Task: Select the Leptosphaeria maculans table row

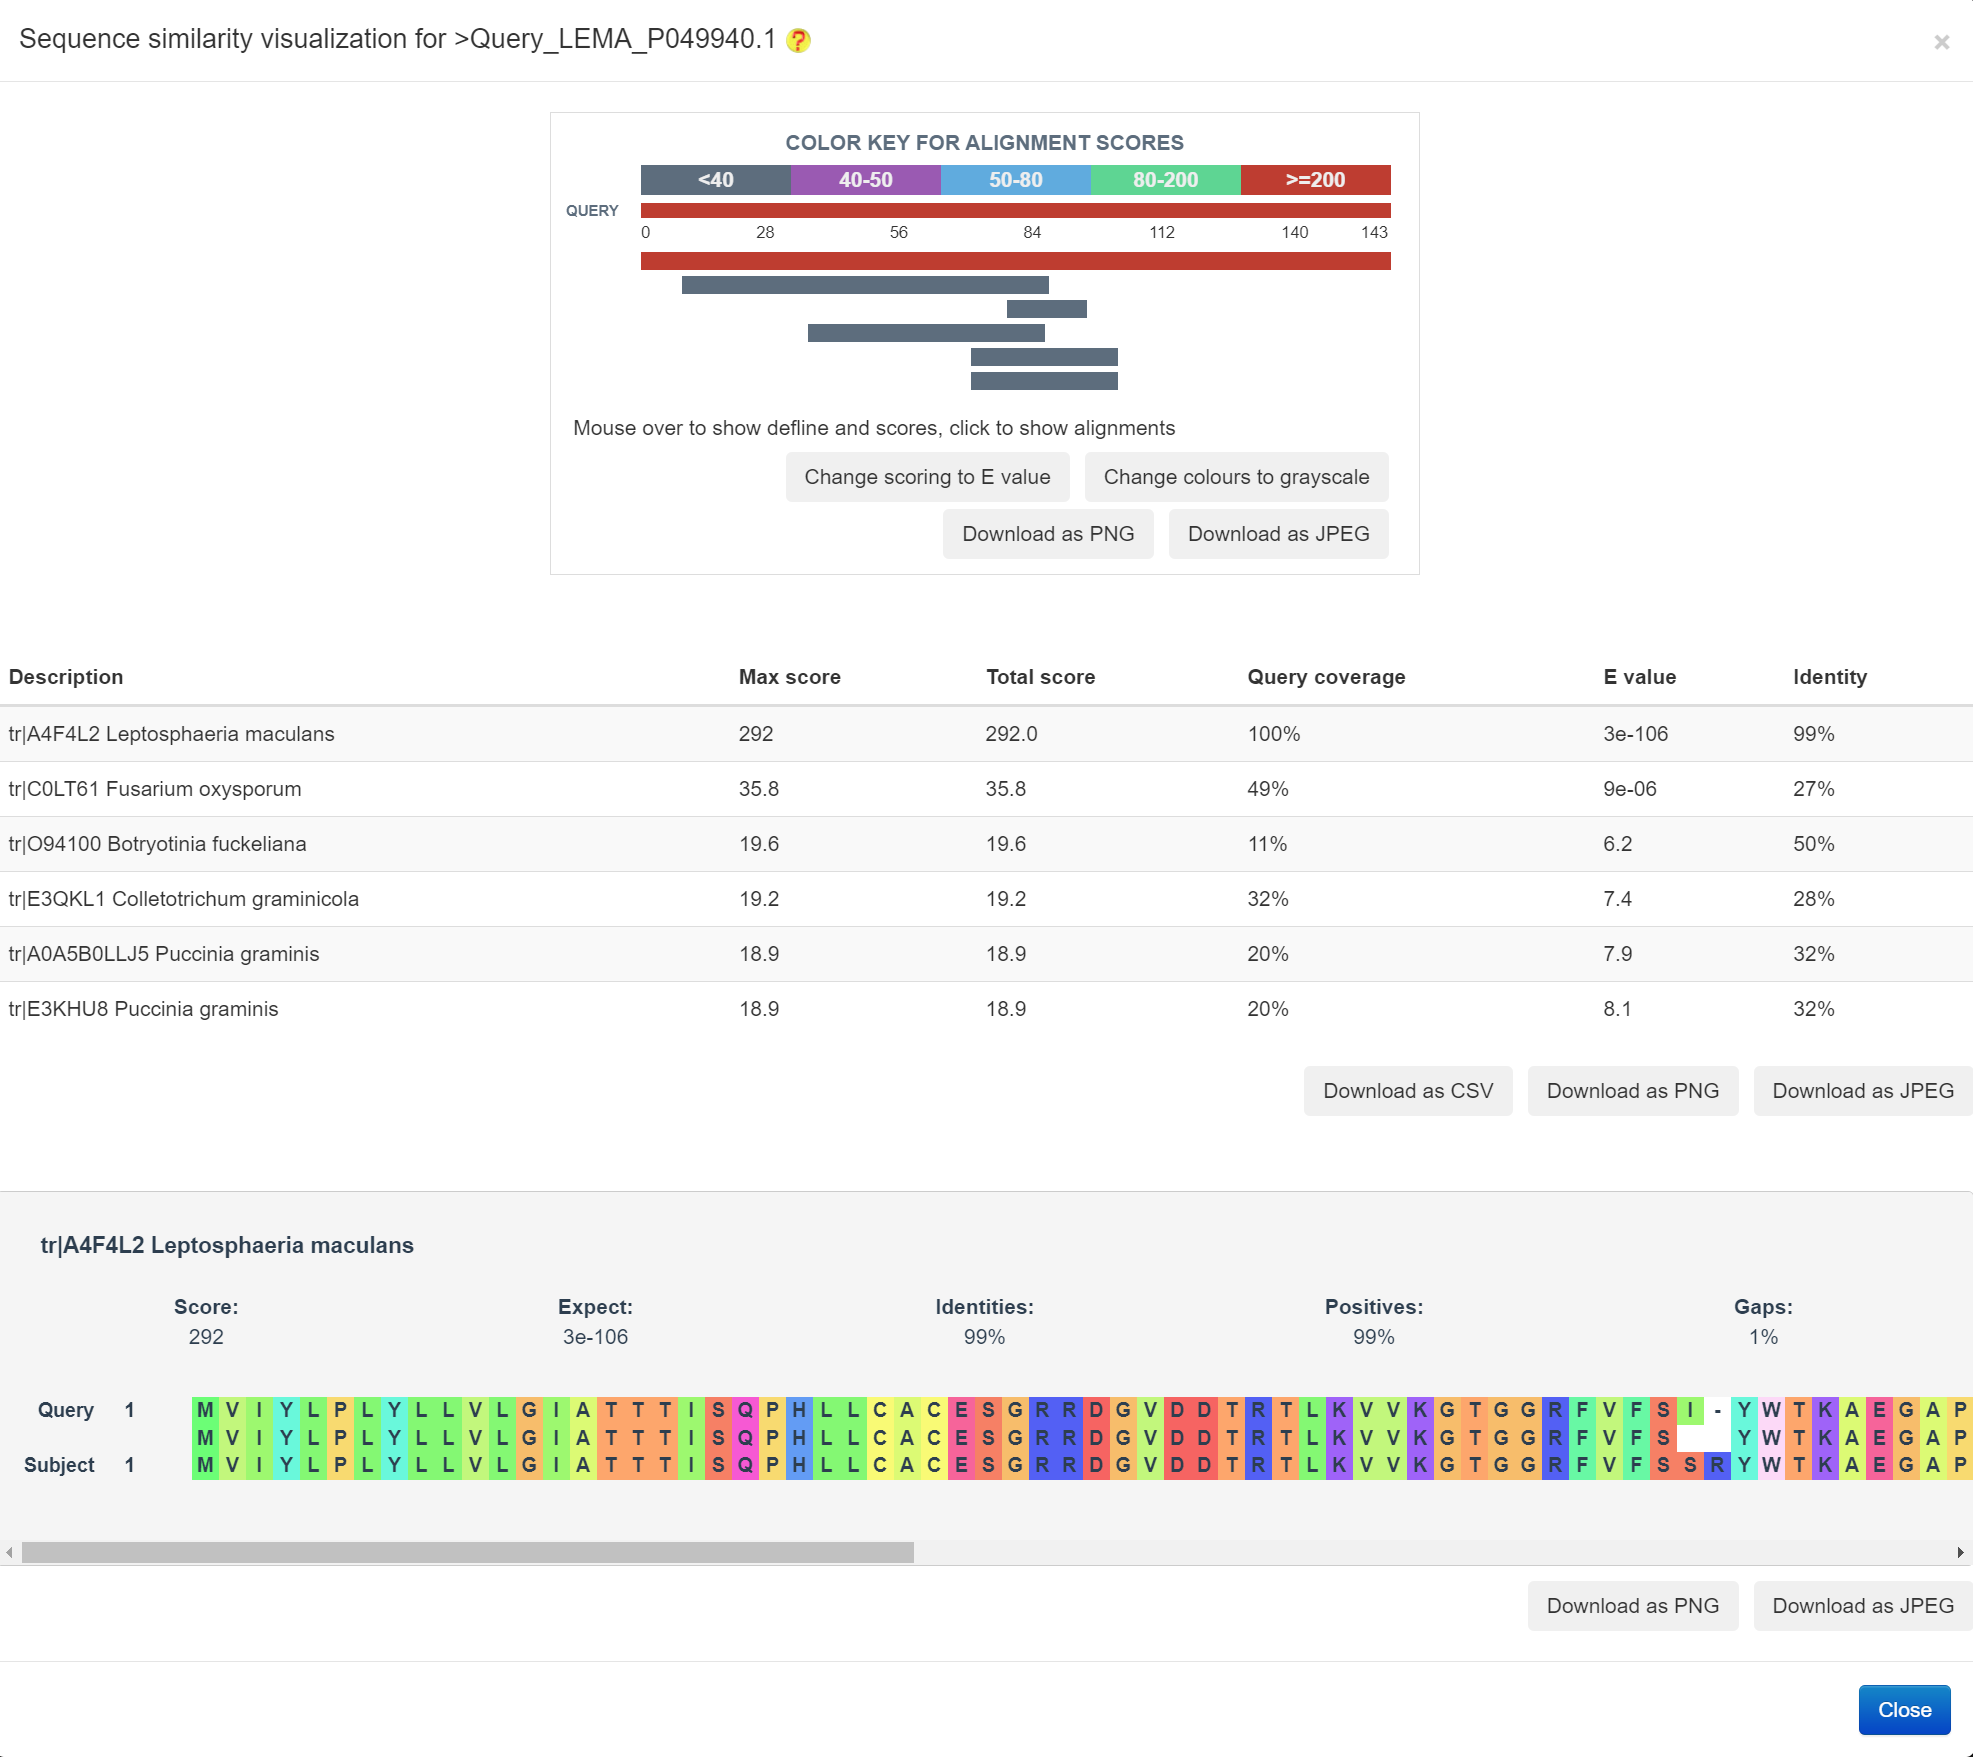Action: tap(171, 734)
